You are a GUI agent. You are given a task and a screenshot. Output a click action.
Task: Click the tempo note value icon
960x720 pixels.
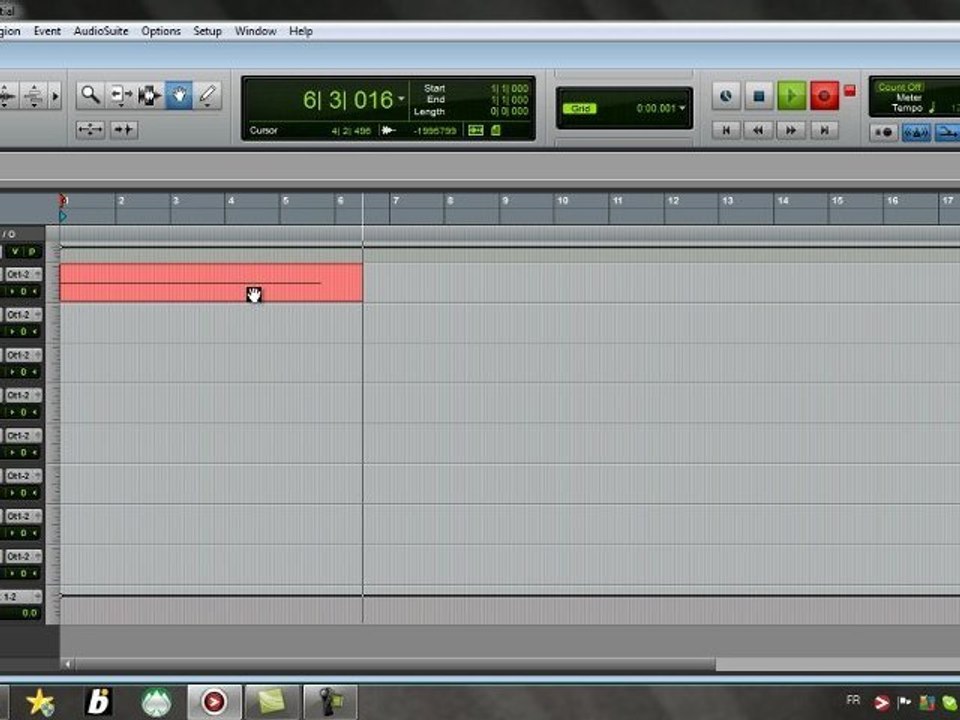point(932,108)
